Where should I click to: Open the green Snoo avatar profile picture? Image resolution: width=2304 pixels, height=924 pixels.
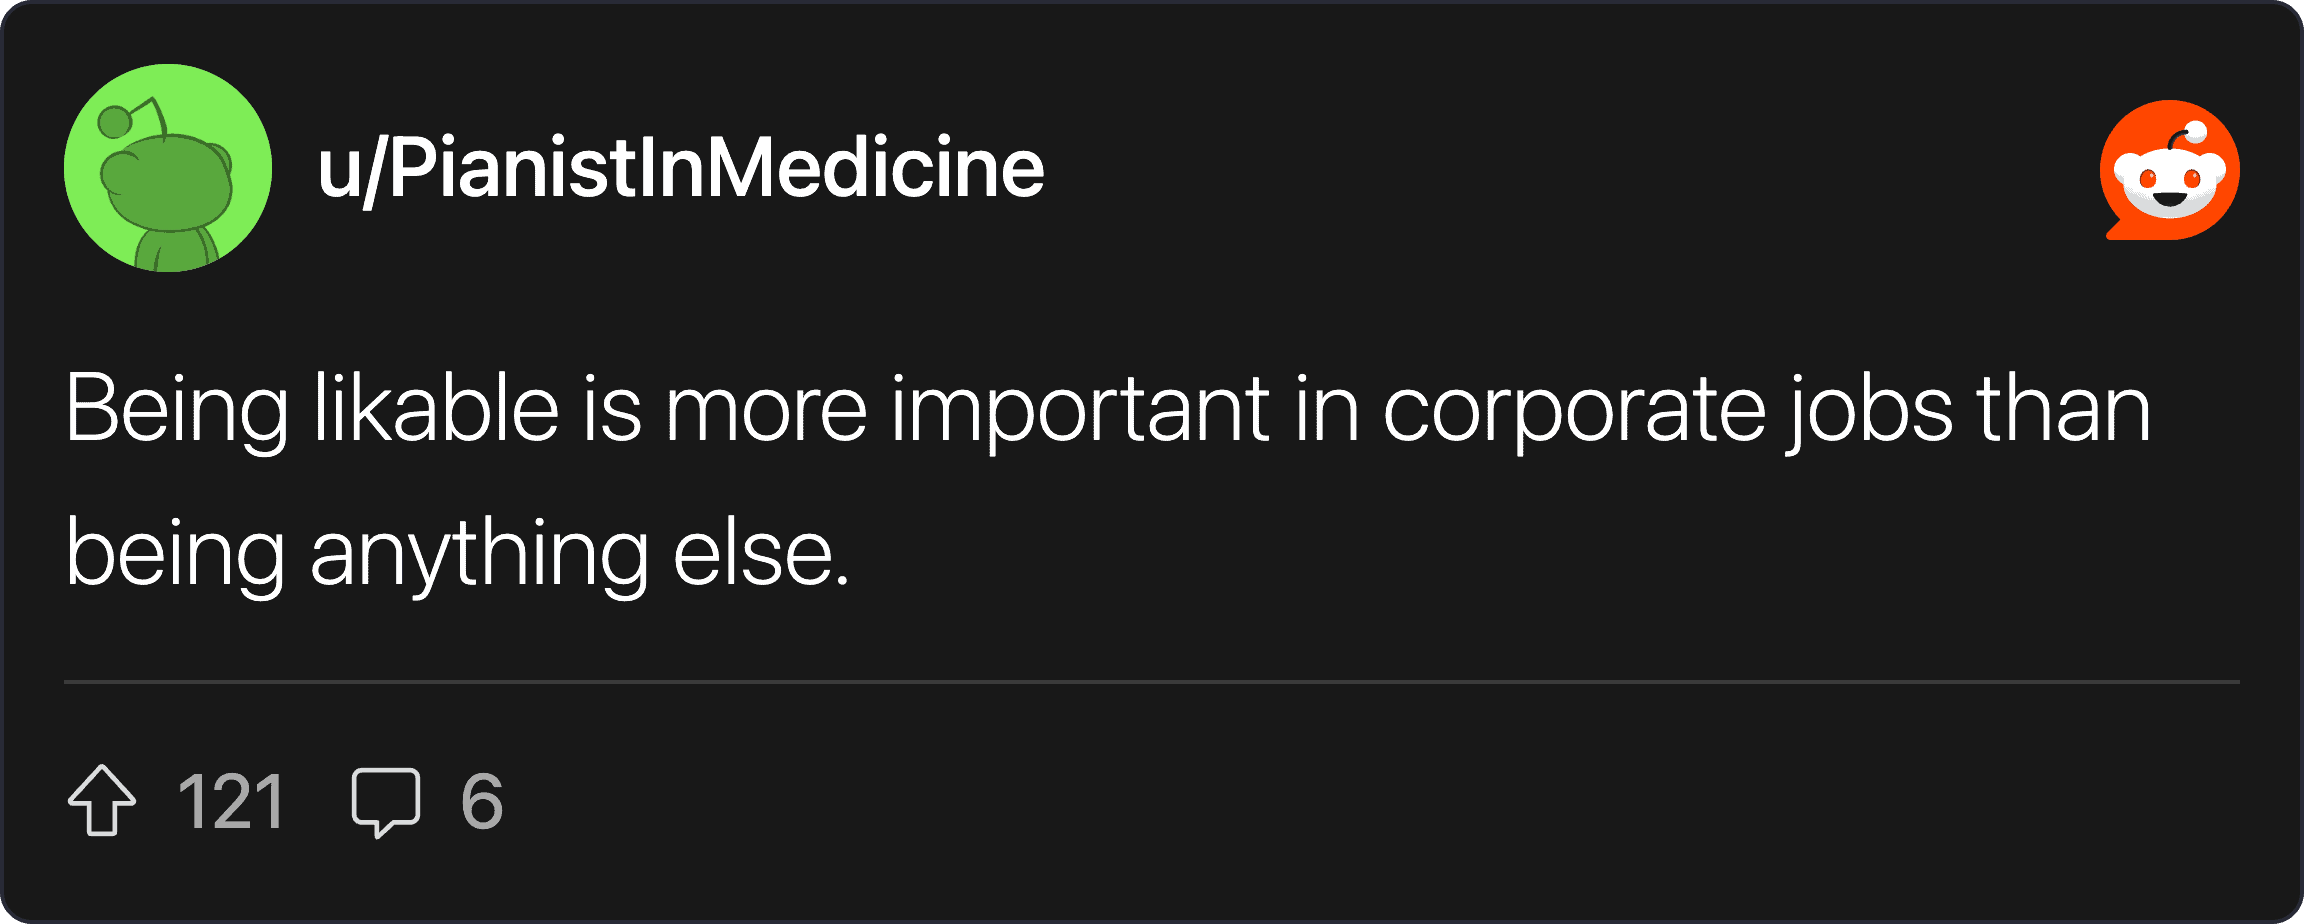[168, 168]
